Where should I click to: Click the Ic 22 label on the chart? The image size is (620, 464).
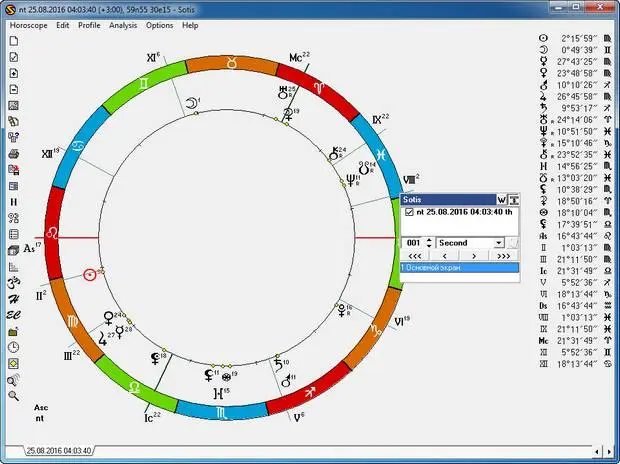click(x=152, y=417)
